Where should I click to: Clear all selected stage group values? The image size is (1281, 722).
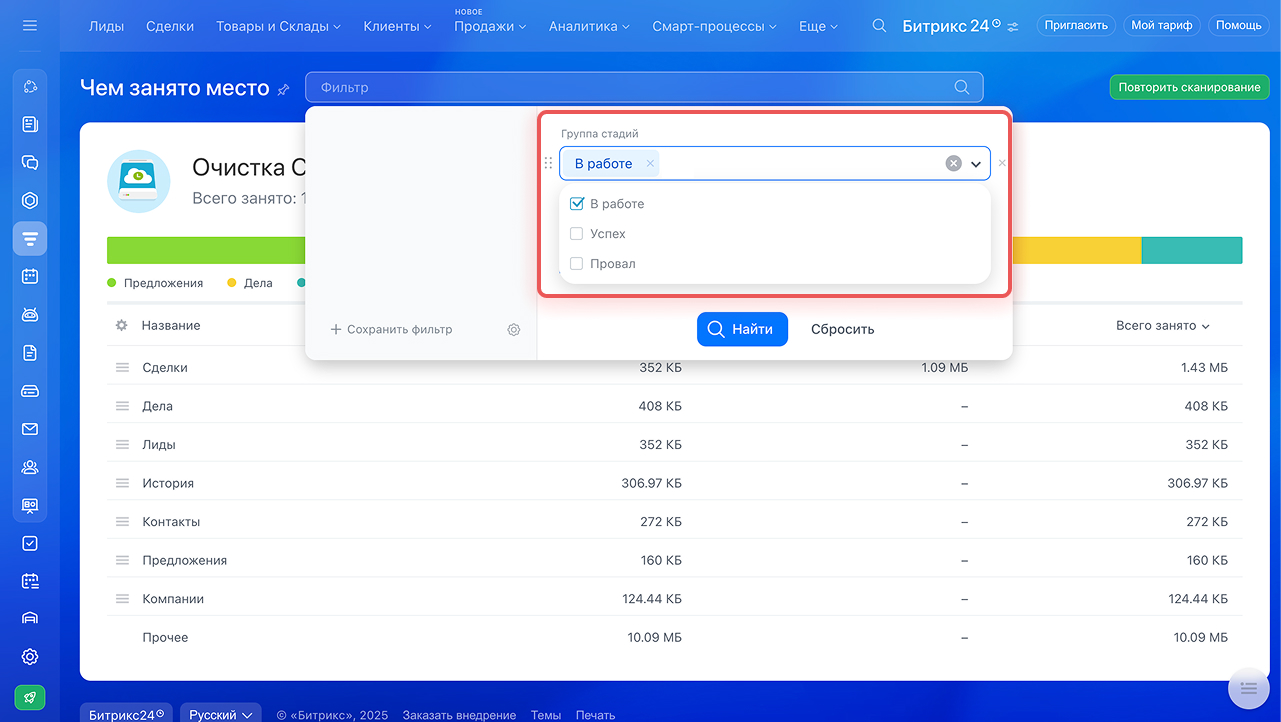point(954,163)
